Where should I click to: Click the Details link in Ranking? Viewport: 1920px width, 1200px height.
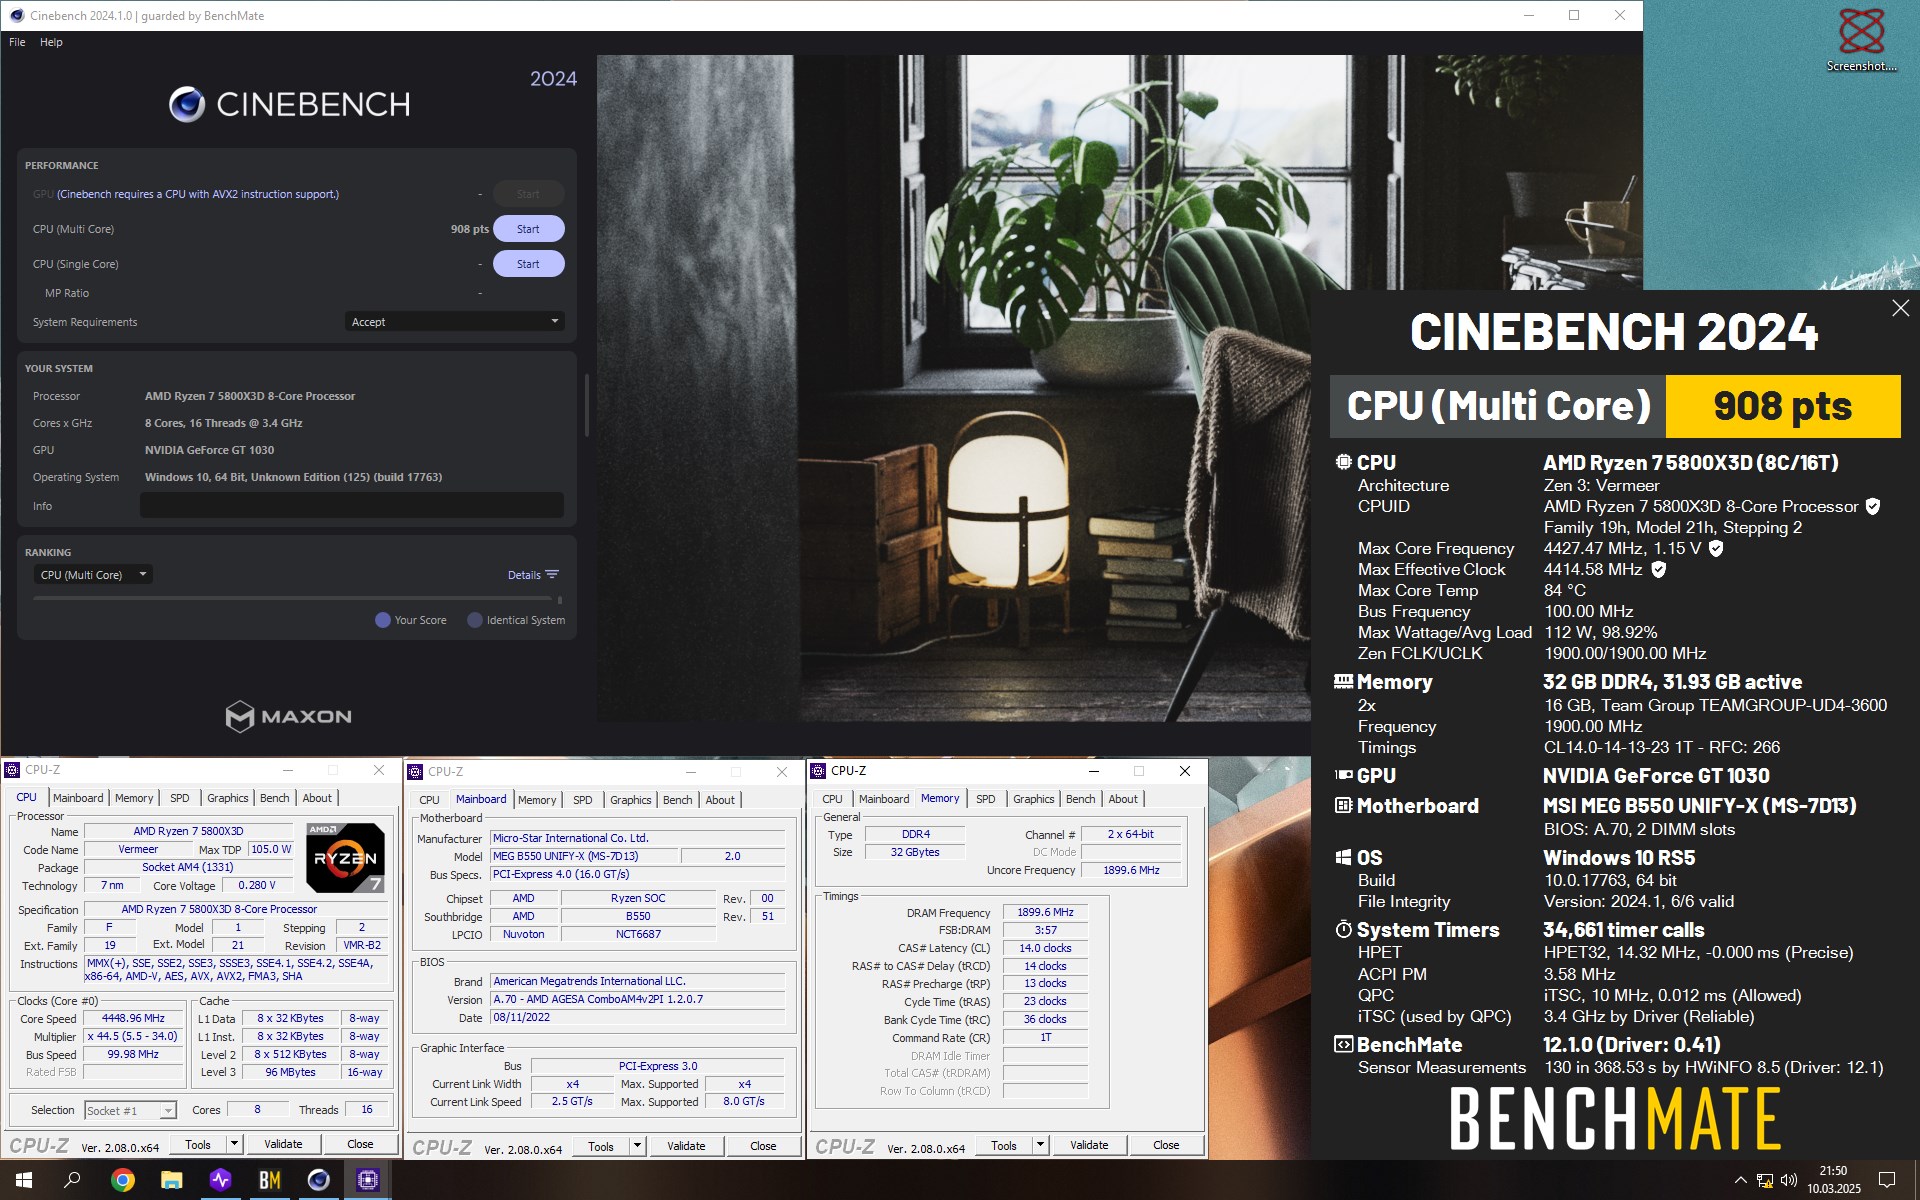[524, 575]
